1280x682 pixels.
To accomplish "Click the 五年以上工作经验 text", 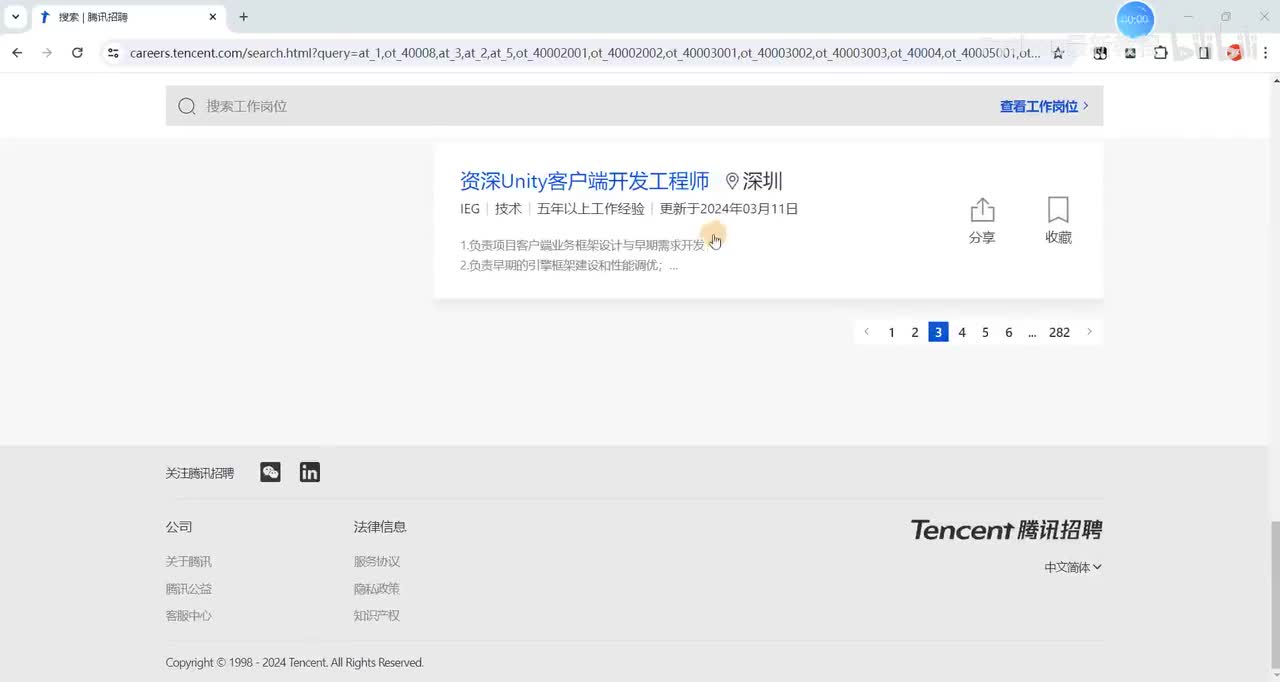I will coord(591,209).
